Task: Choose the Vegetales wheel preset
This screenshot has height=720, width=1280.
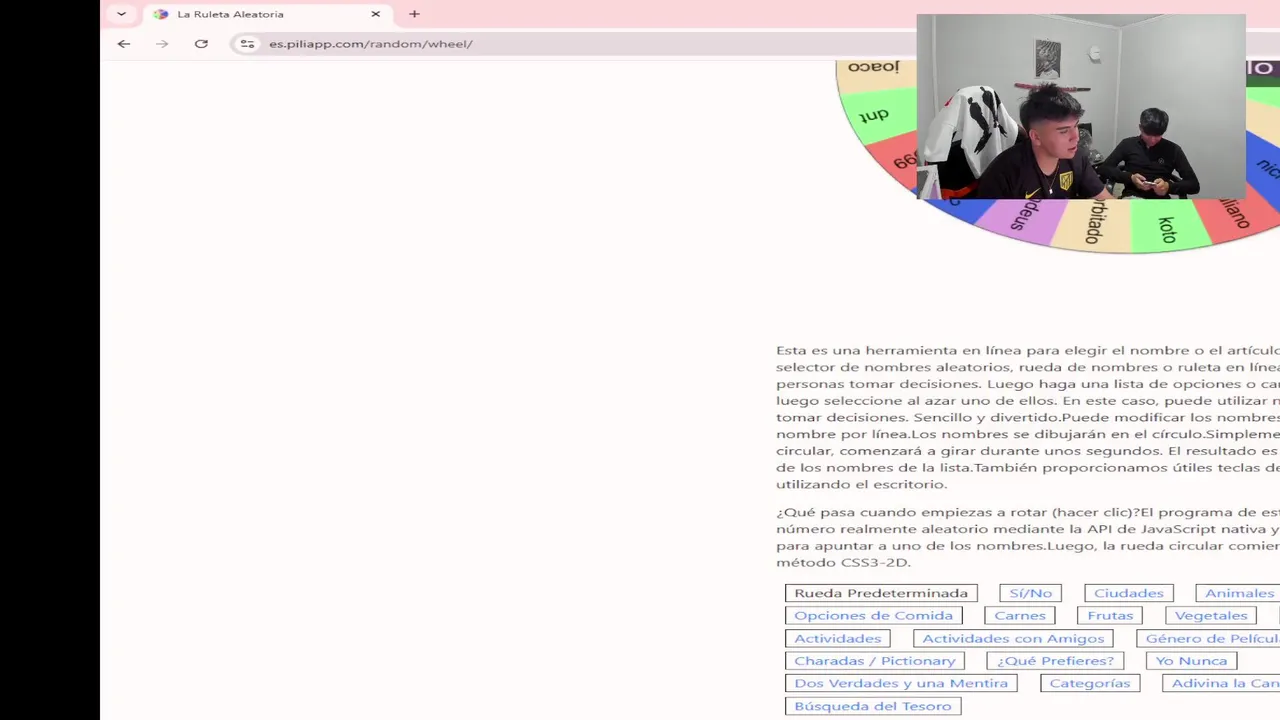Action: tap(1211, 615)
